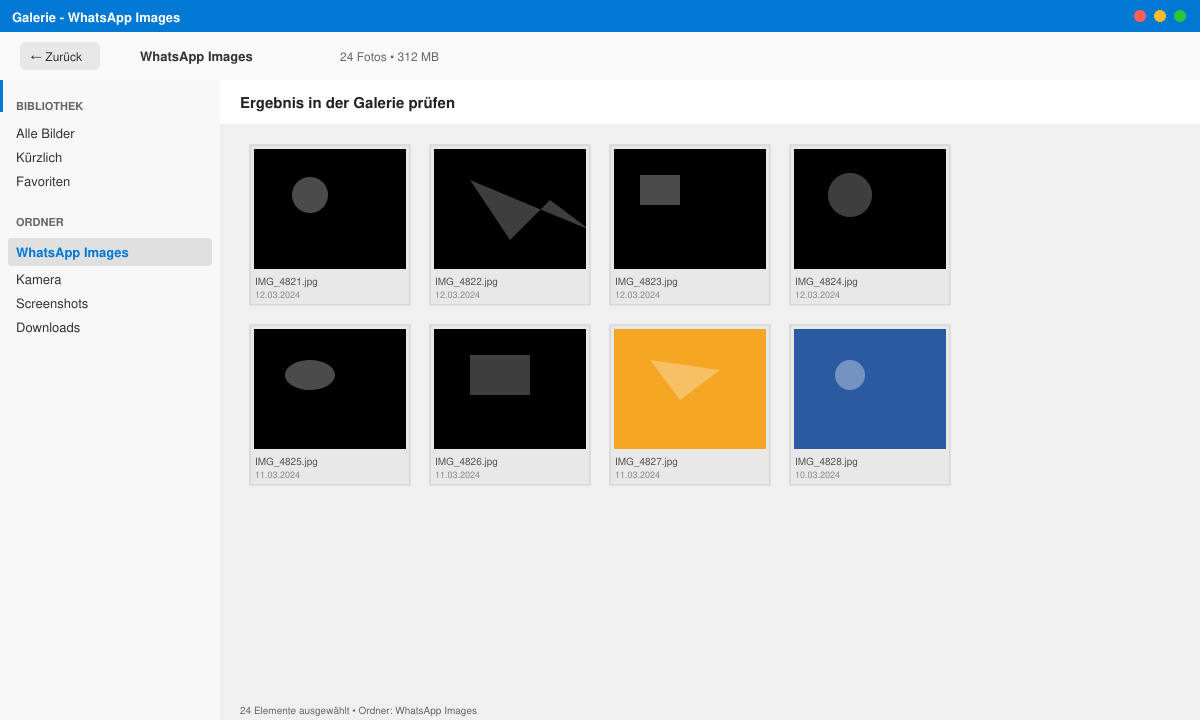Image resolution: width=1200 pixels, height=720 pixels.
Task: Click the IMG_4822.jpg file name
Action: tap(466, 282)
